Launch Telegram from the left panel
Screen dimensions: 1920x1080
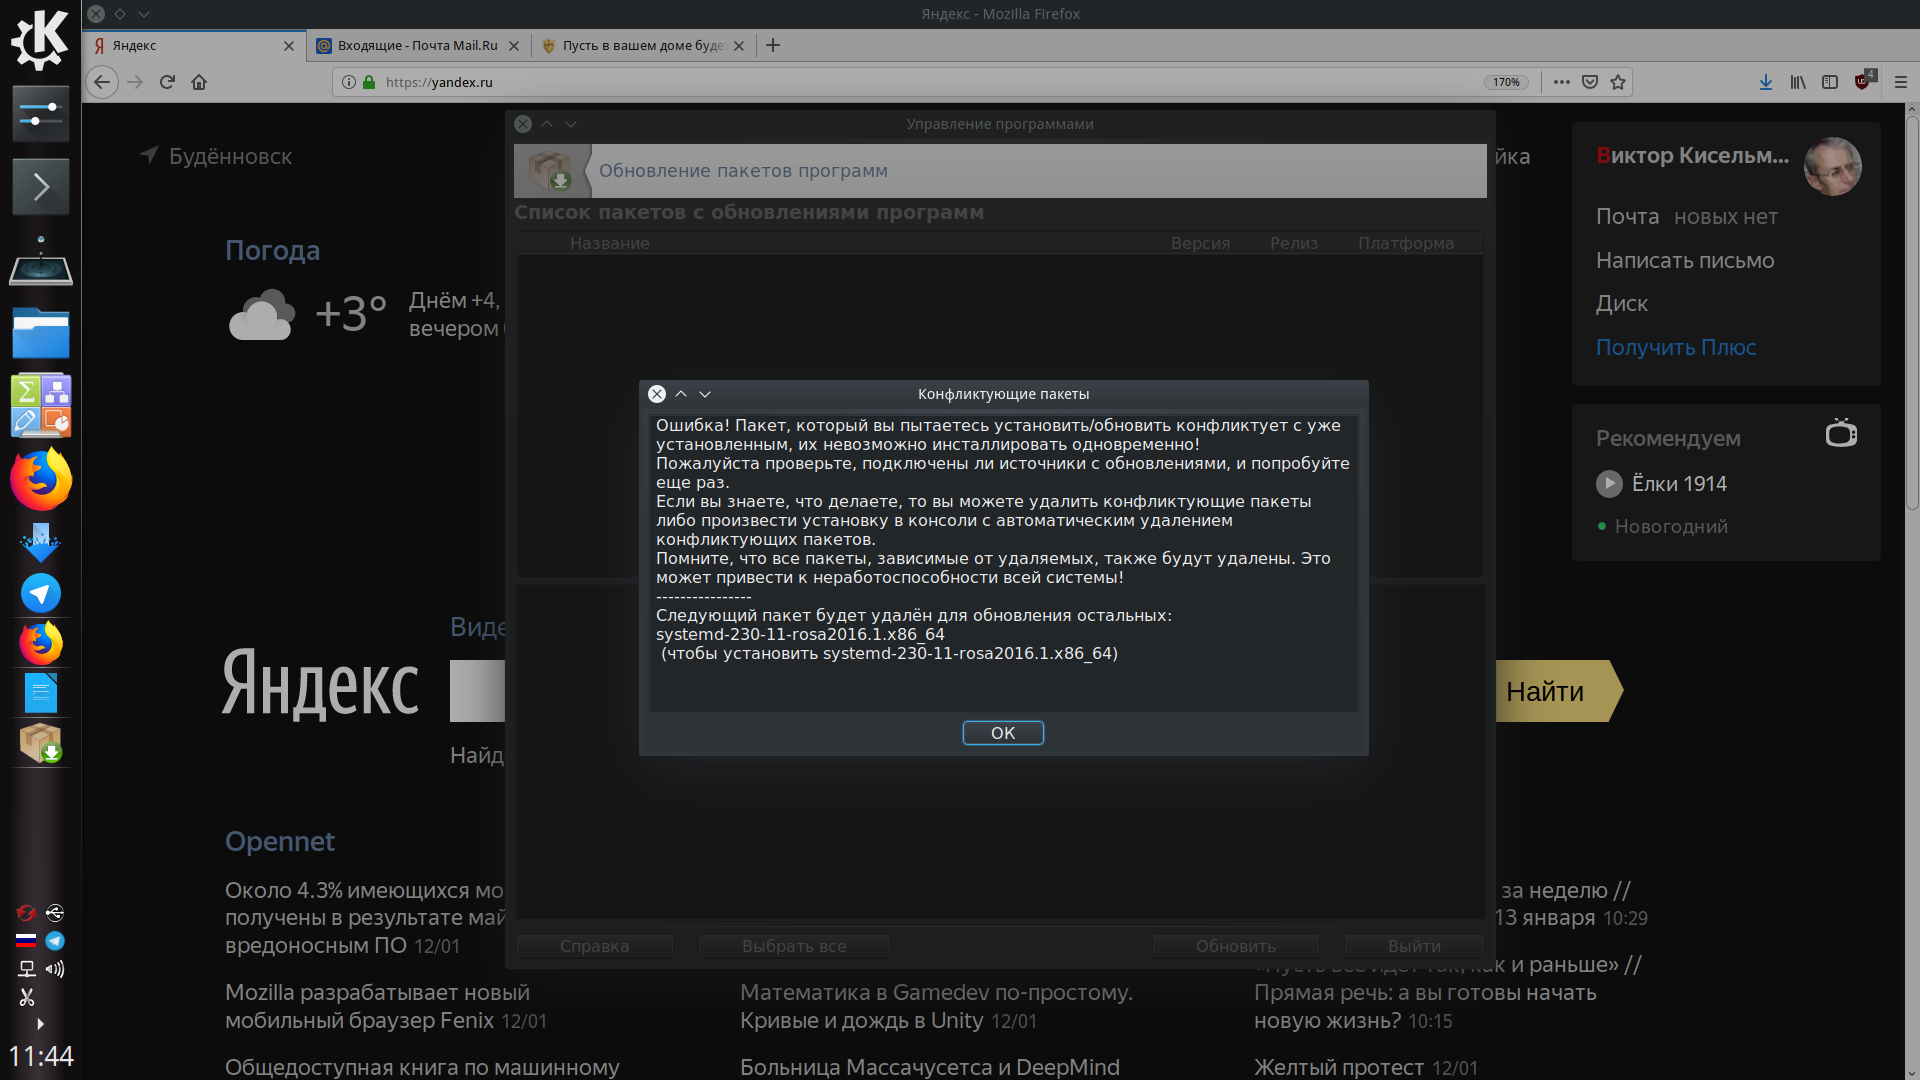[41, 593]
